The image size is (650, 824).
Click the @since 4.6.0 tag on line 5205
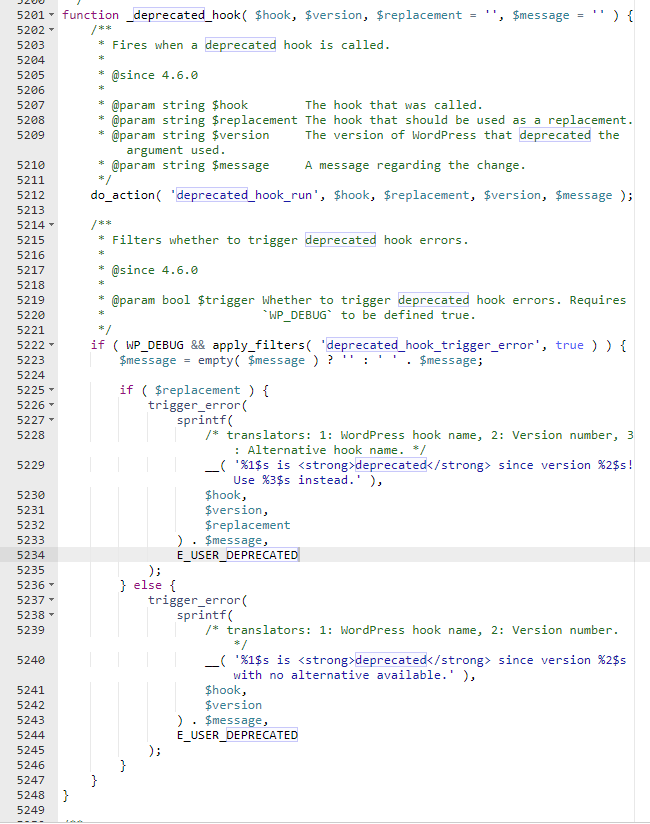click(x=154, y=76)
